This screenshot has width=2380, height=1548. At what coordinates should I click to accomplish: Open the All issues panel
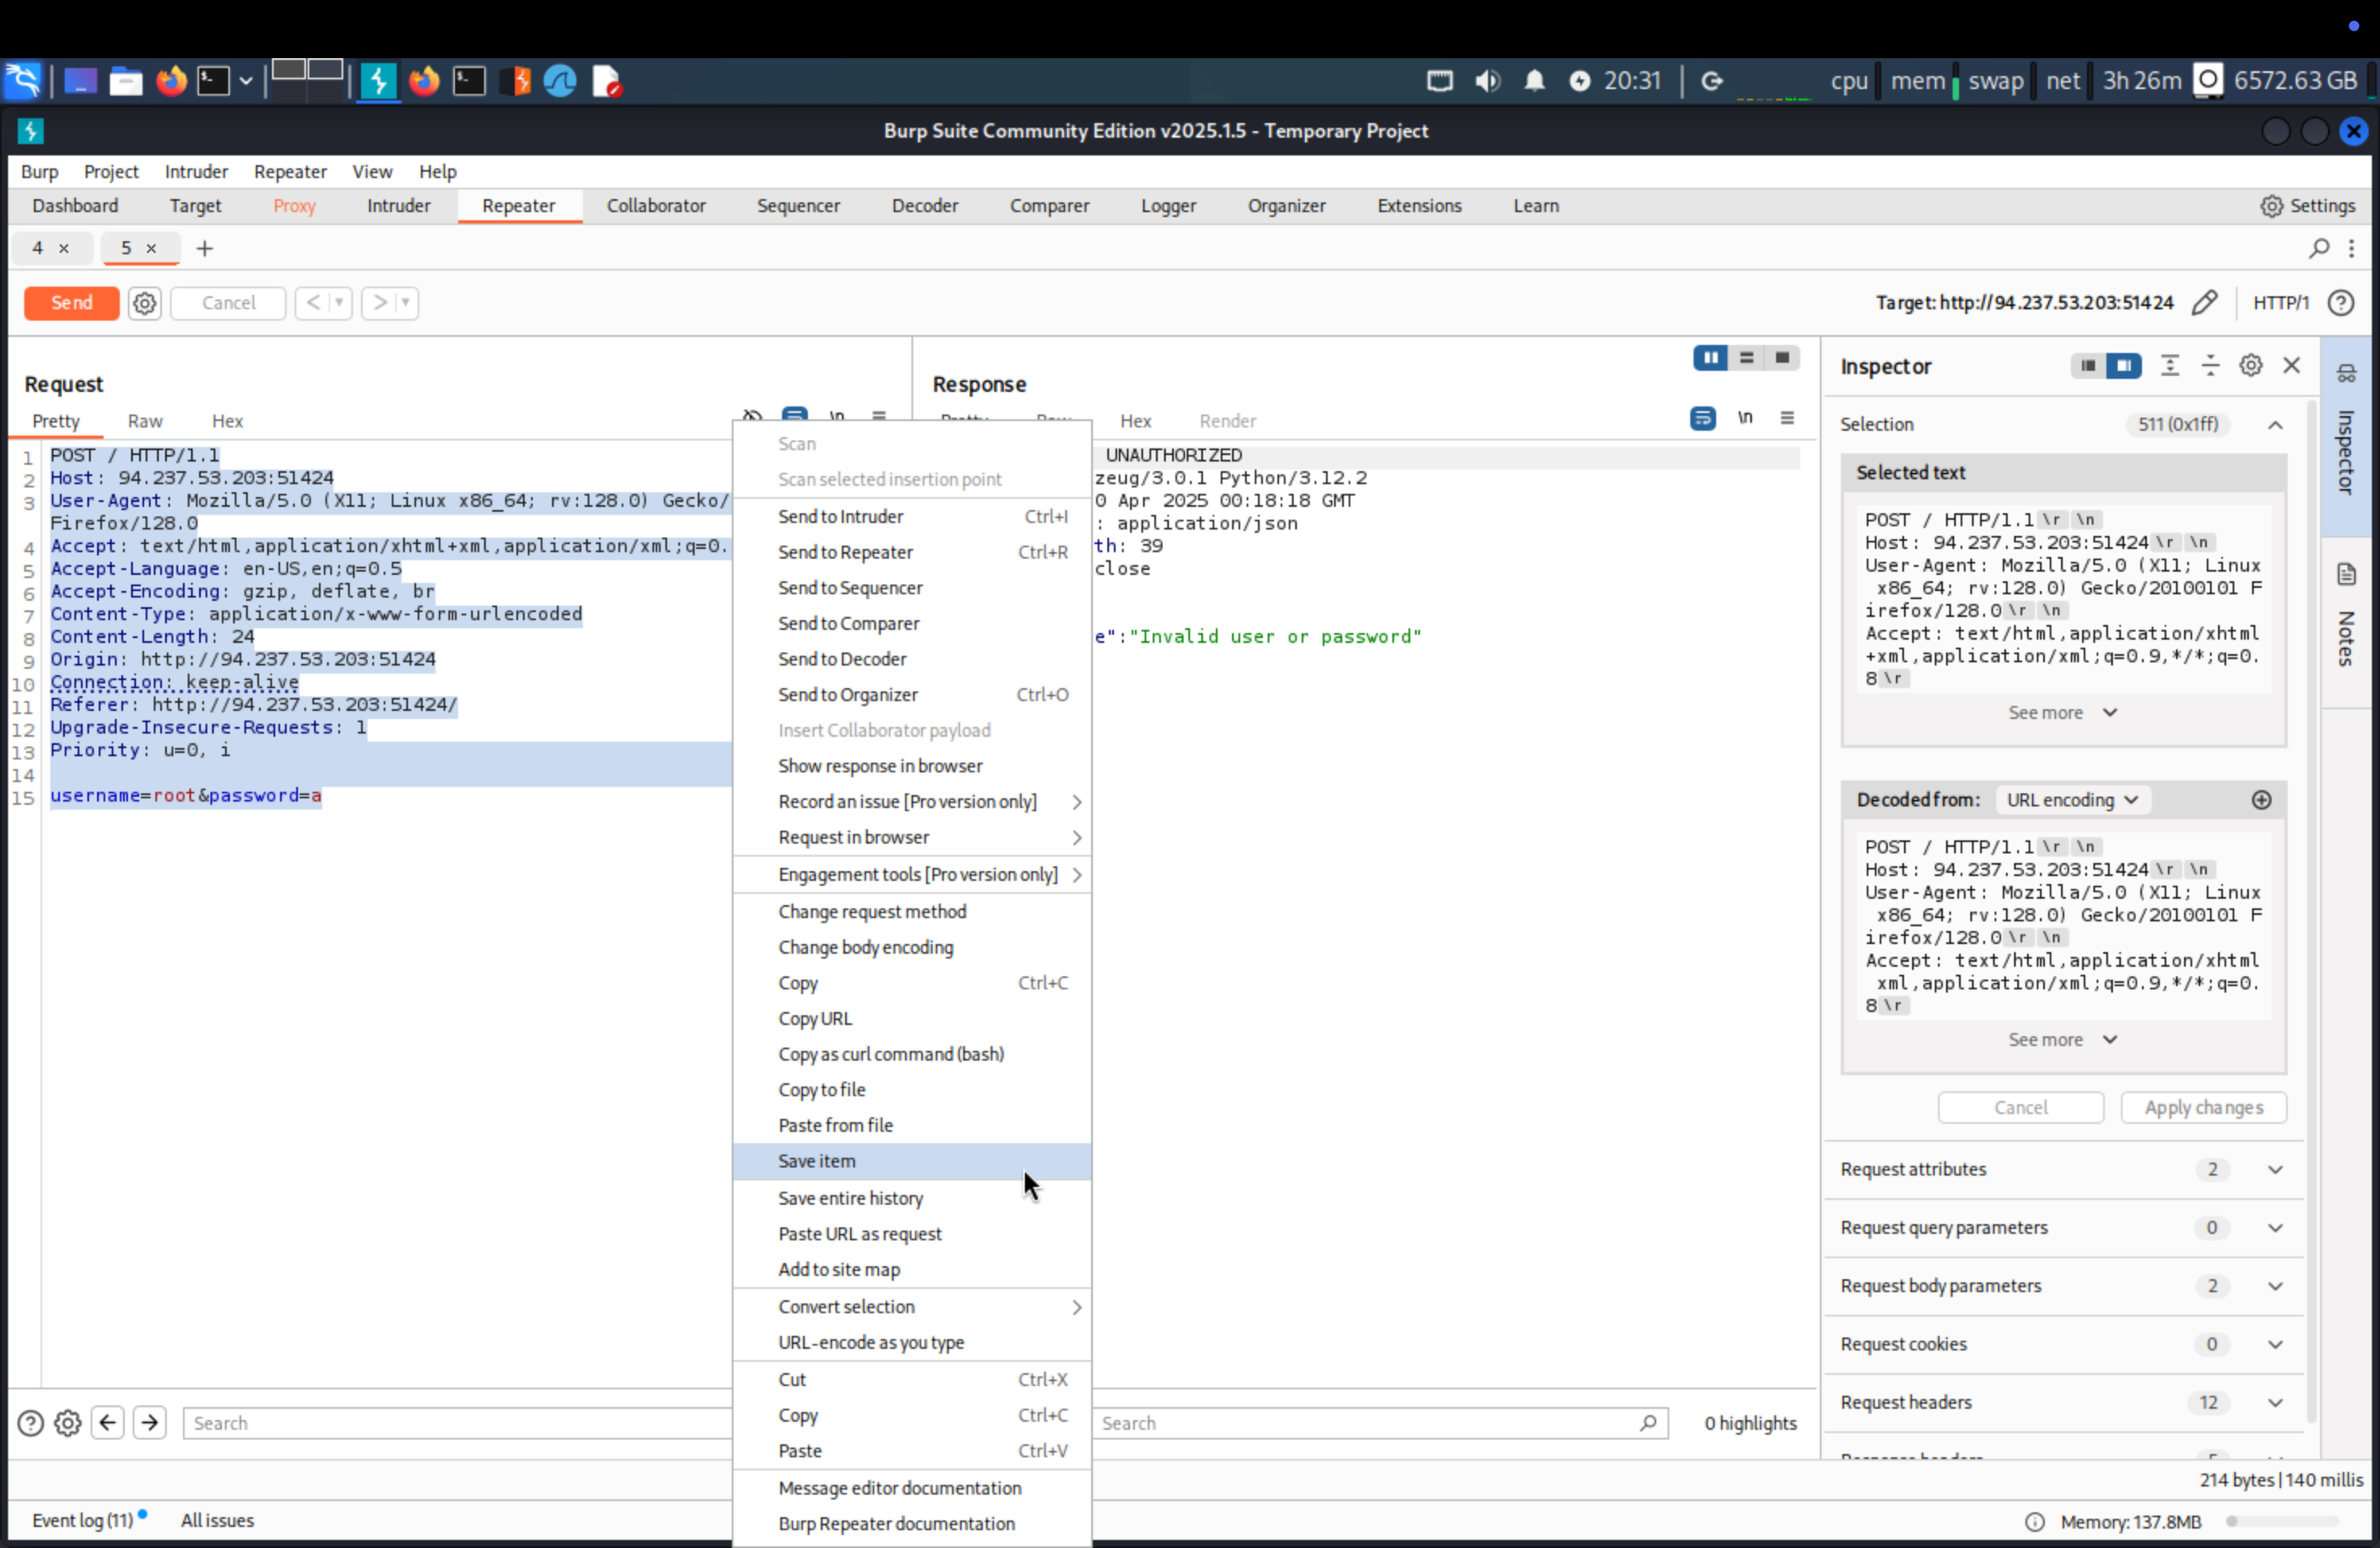tap(217, 1520)
